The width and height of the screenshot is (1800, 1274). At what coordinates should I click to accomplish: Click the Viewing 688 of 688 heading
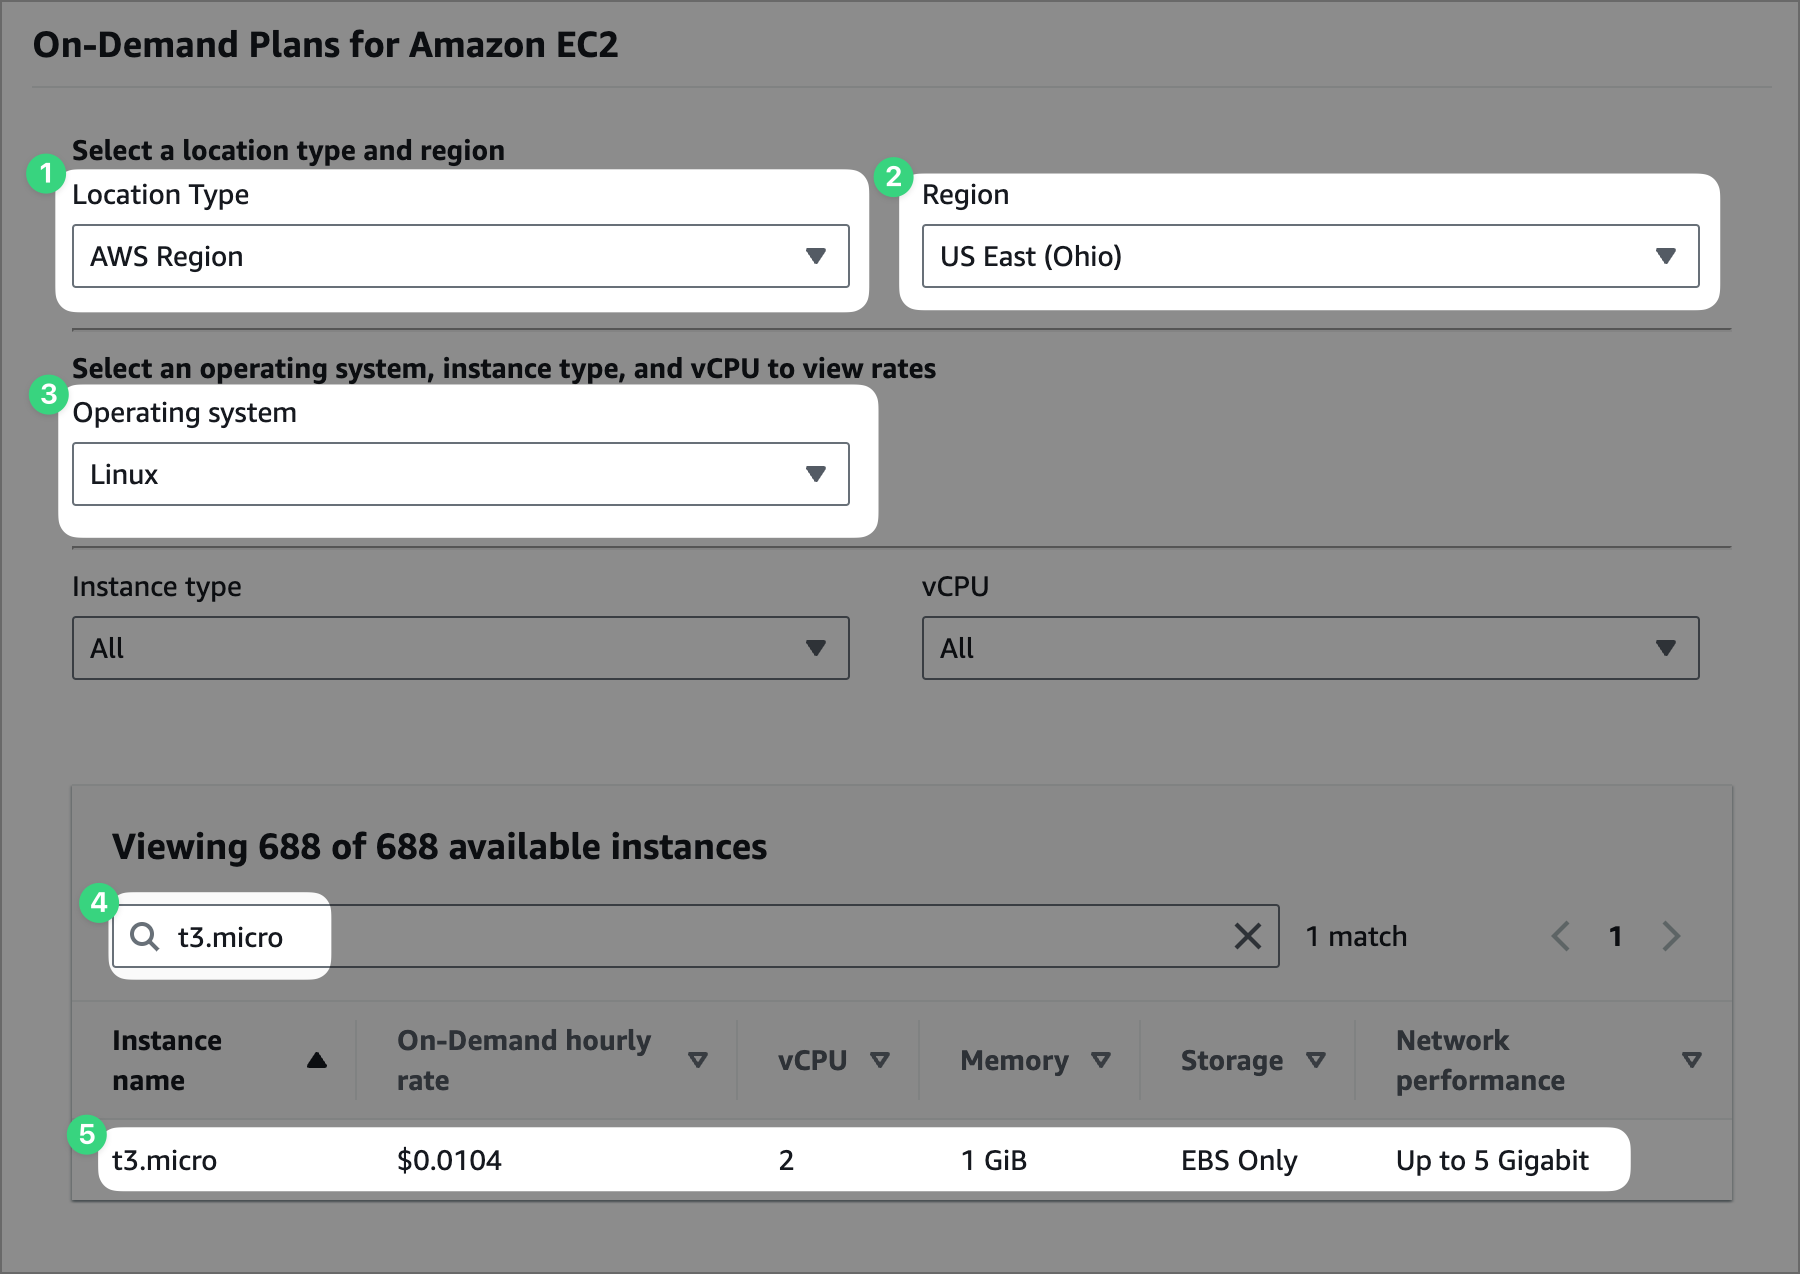(x=439, y=846)
